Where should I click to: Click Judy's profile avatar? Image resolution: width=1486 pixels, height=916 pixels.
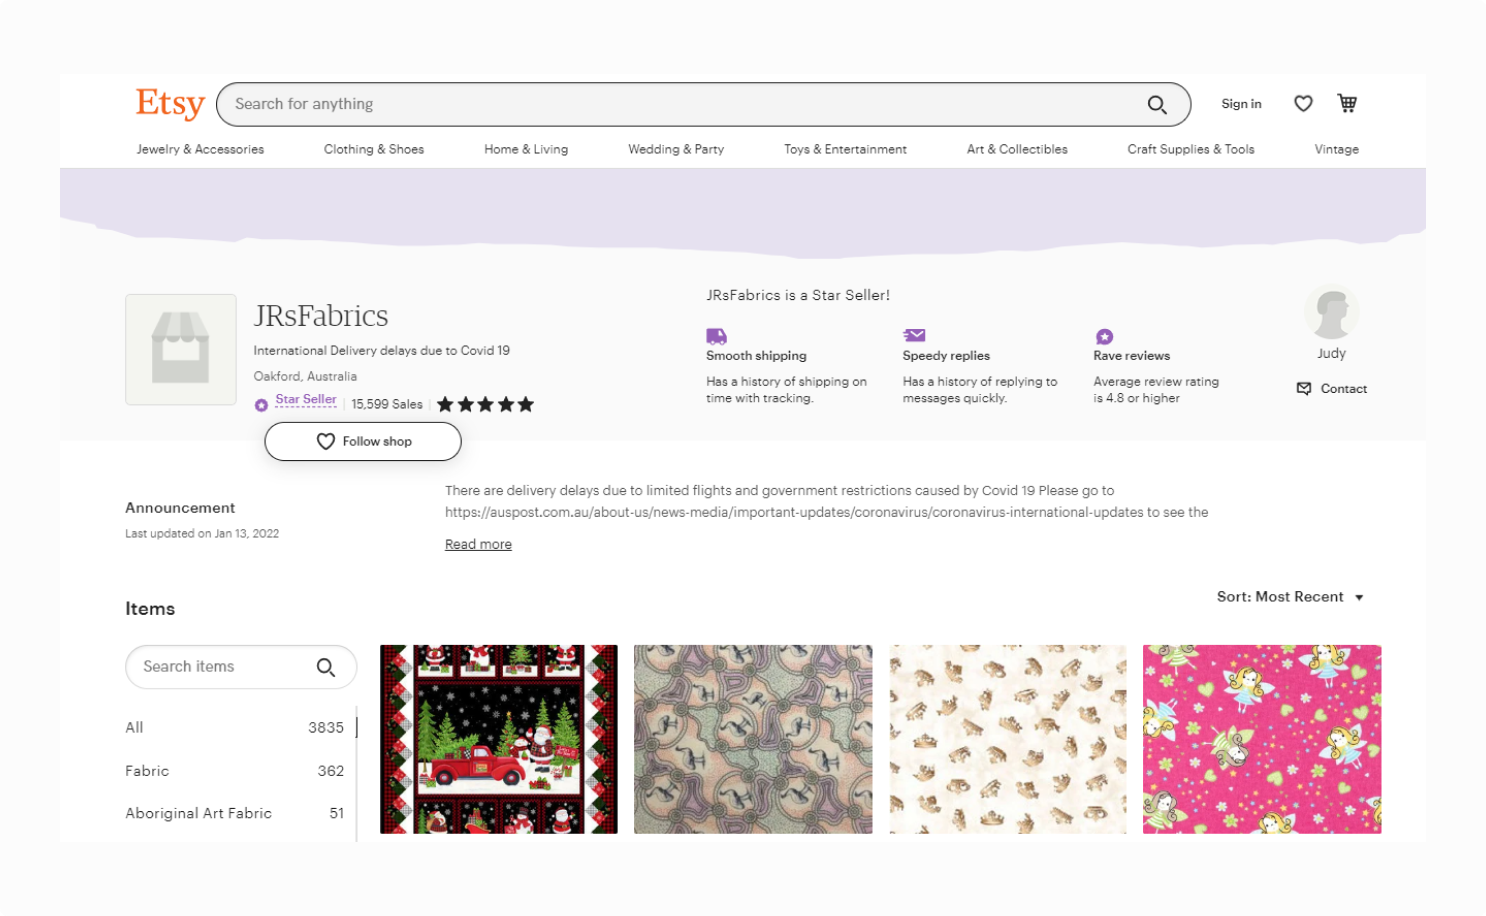(x=1331, y=312)
